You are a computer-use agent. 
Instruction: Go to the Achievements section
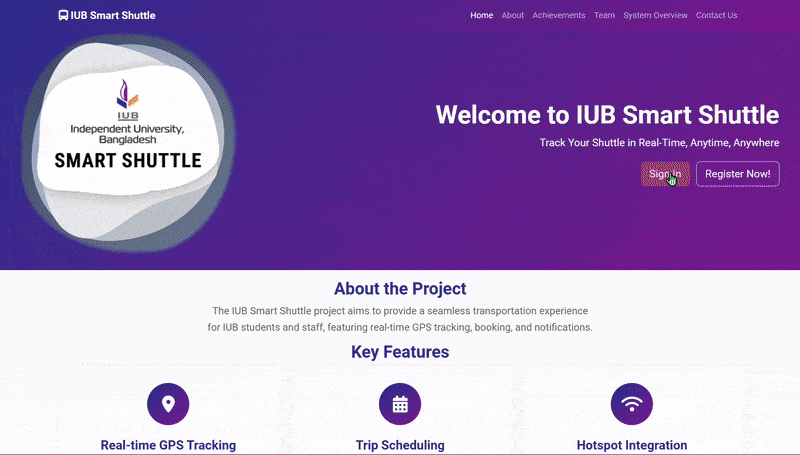pyautogui.click(x=559, y=15)
